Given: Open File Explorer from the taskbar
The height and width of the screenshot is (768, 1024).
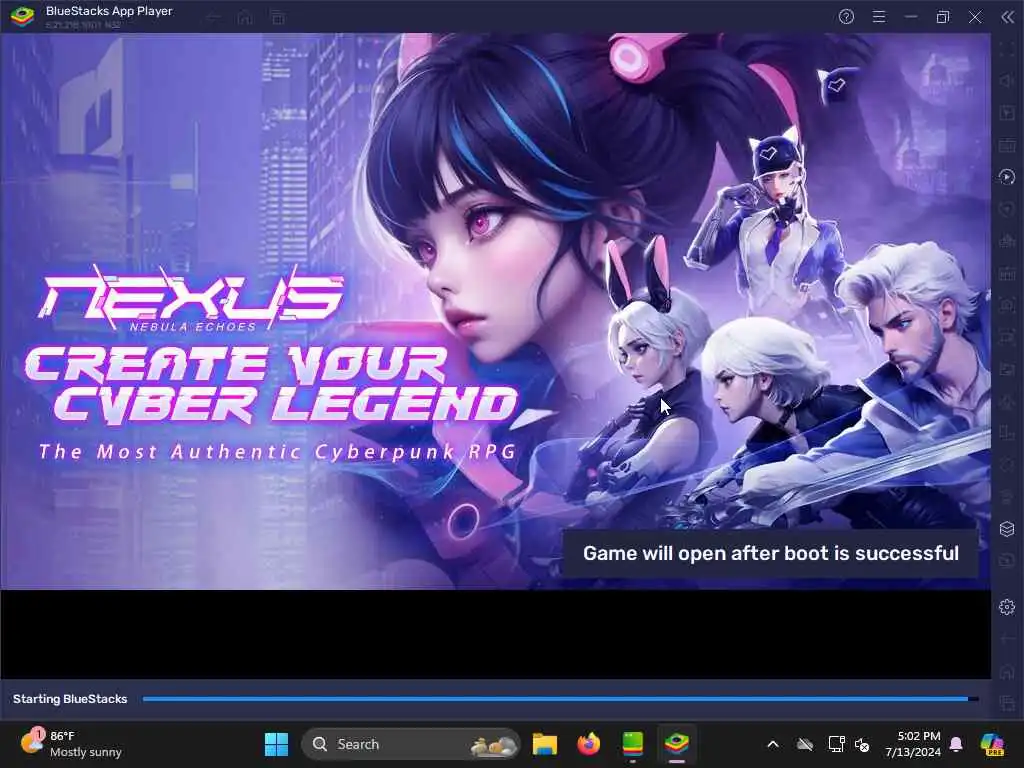Looking at the screenshot, I should pyautogui.click(x=544, y=744).
